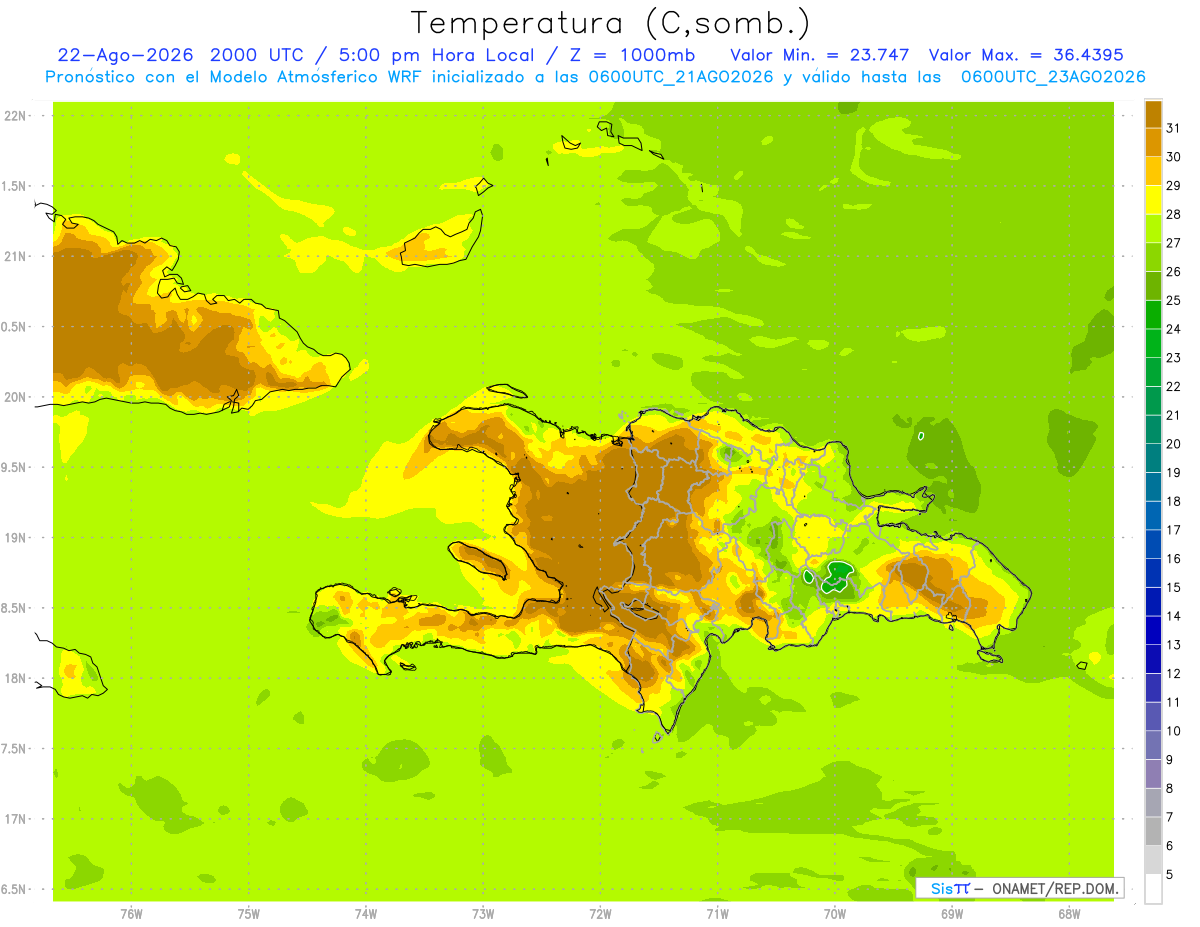Image resolution: width=1200 pixels, height=927 pixels.
Task: Click the dark brown legend swatch above 31
Action: click(x=1153, y=114)
